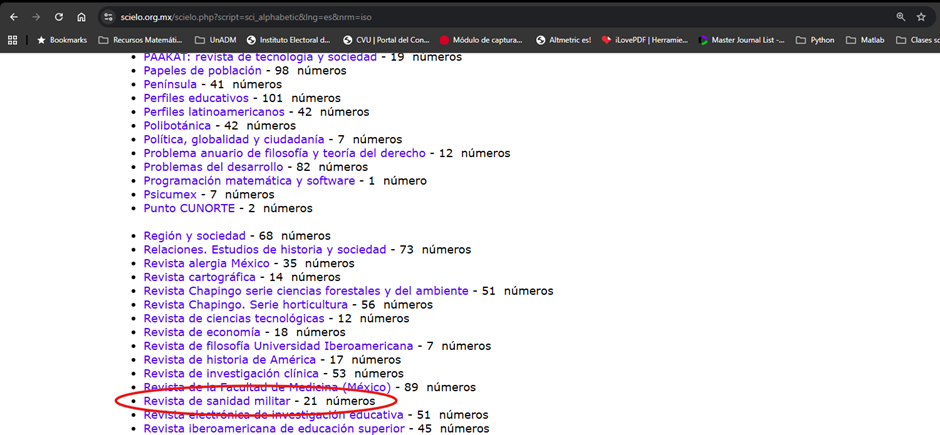940x435 pixels.
Task: Open the Polibotánica journal link
Action: pos(177,126)
